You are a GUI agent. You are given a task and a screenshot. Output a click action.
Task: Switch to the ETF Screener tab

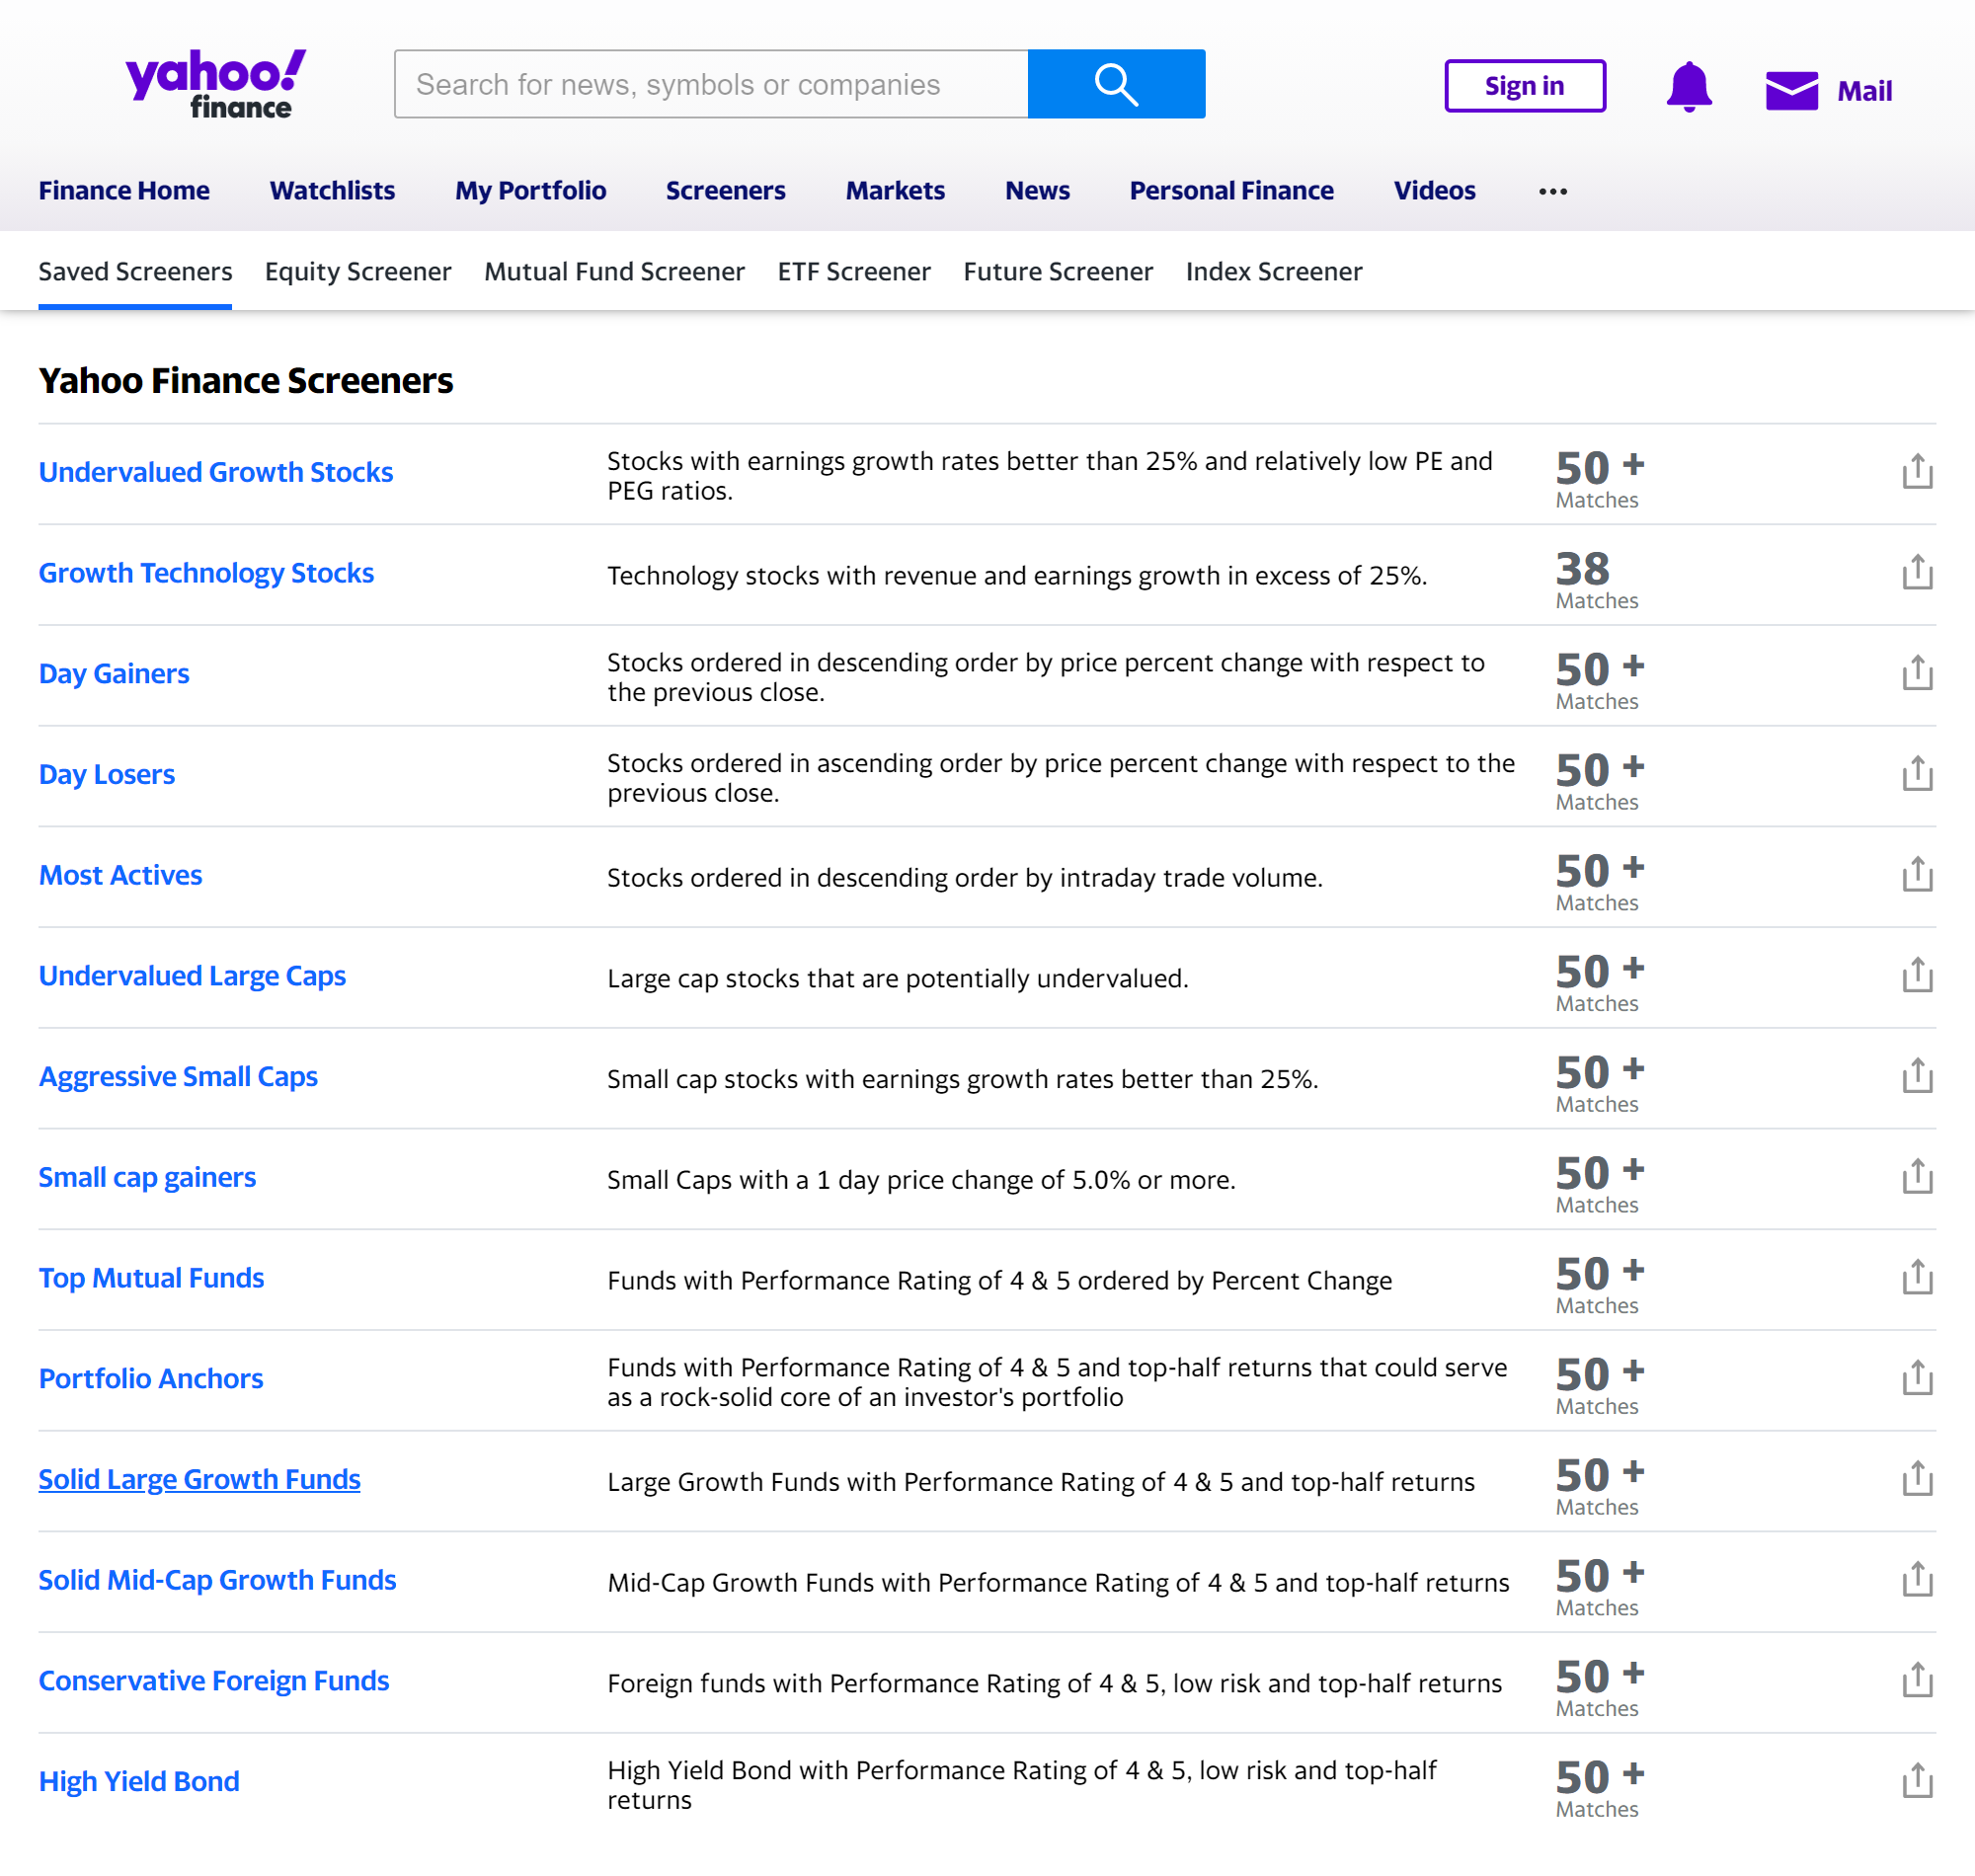coord(854,272)
